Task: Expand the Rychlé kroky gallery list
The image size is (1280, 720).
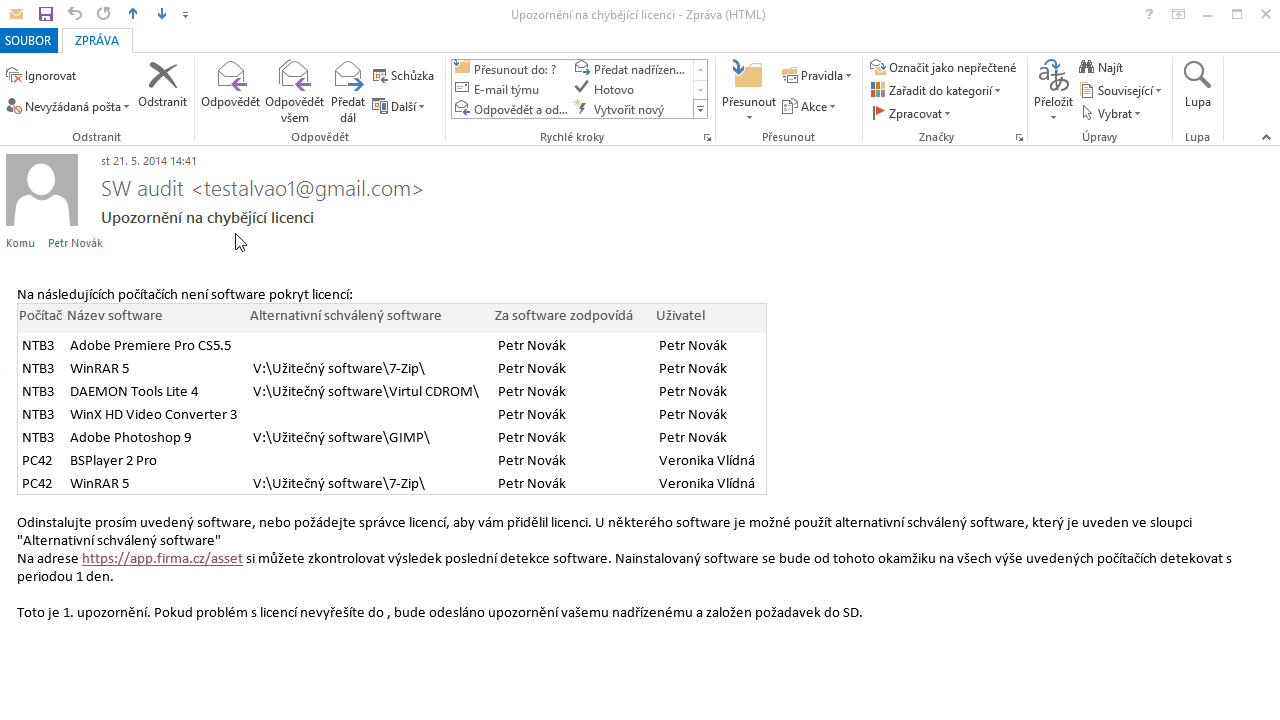Action: click(x=700, y=110)
